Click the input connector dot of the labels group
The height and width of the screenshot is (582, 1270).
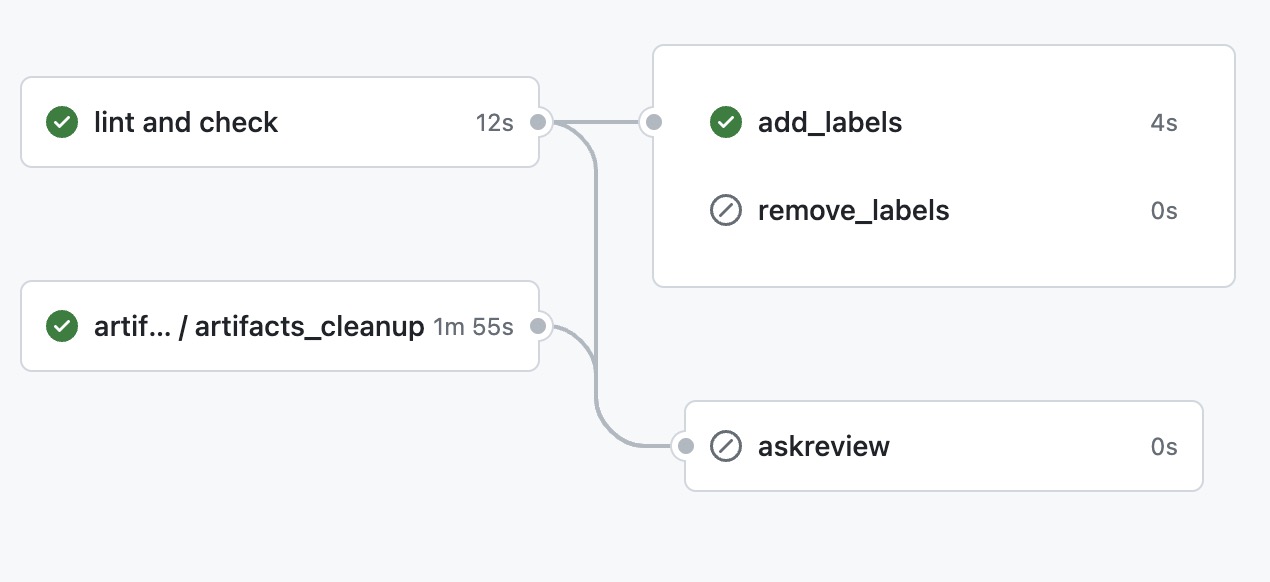coord(653,123)
